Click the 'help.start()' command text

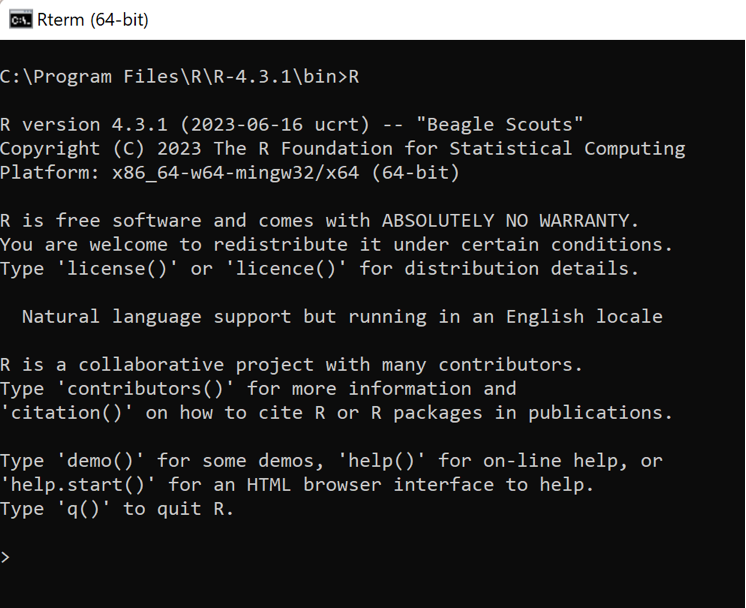78,485
